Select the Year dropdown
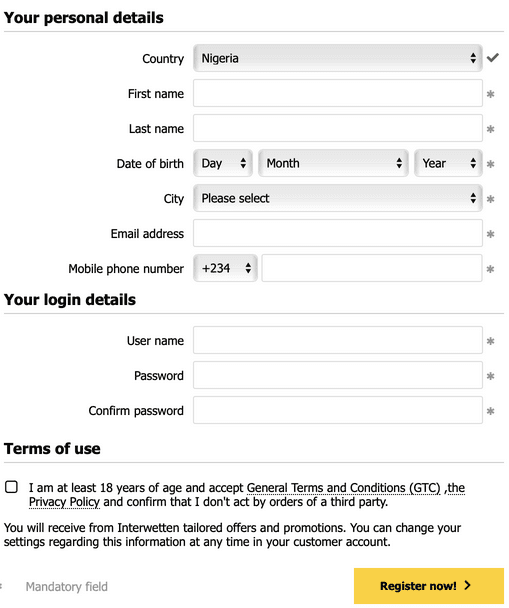Screen dimensions: 509x608 (x=448, y=163)
